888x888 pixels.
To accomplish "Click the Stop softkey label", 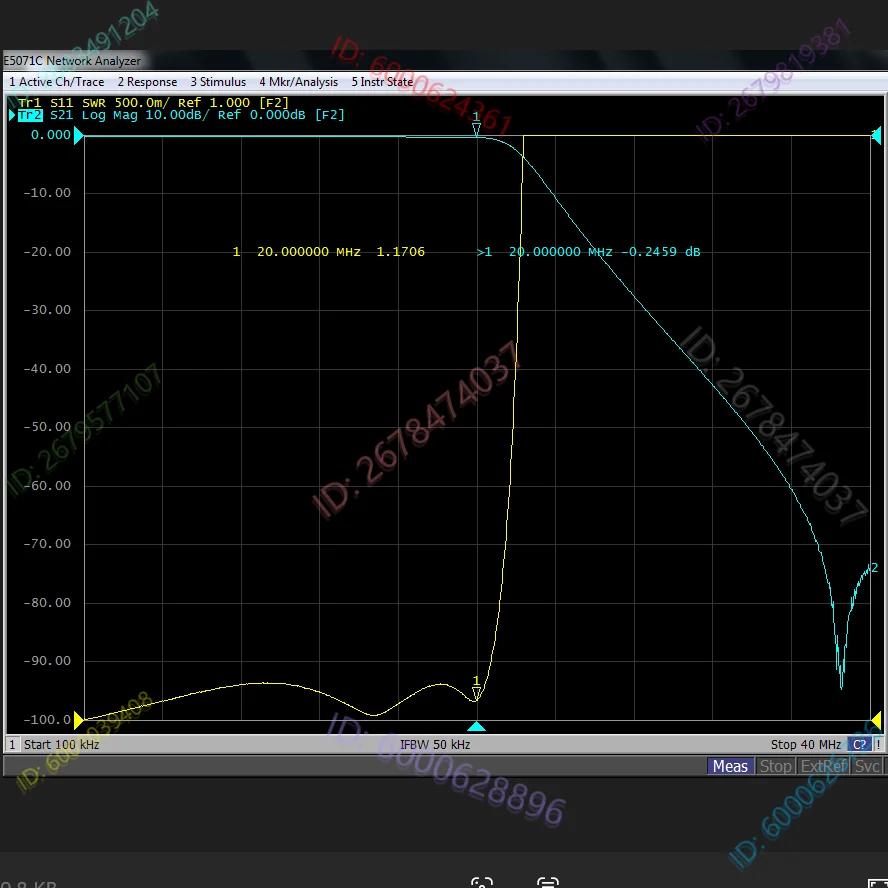I will pyautogui.click(x=776, y=766).
